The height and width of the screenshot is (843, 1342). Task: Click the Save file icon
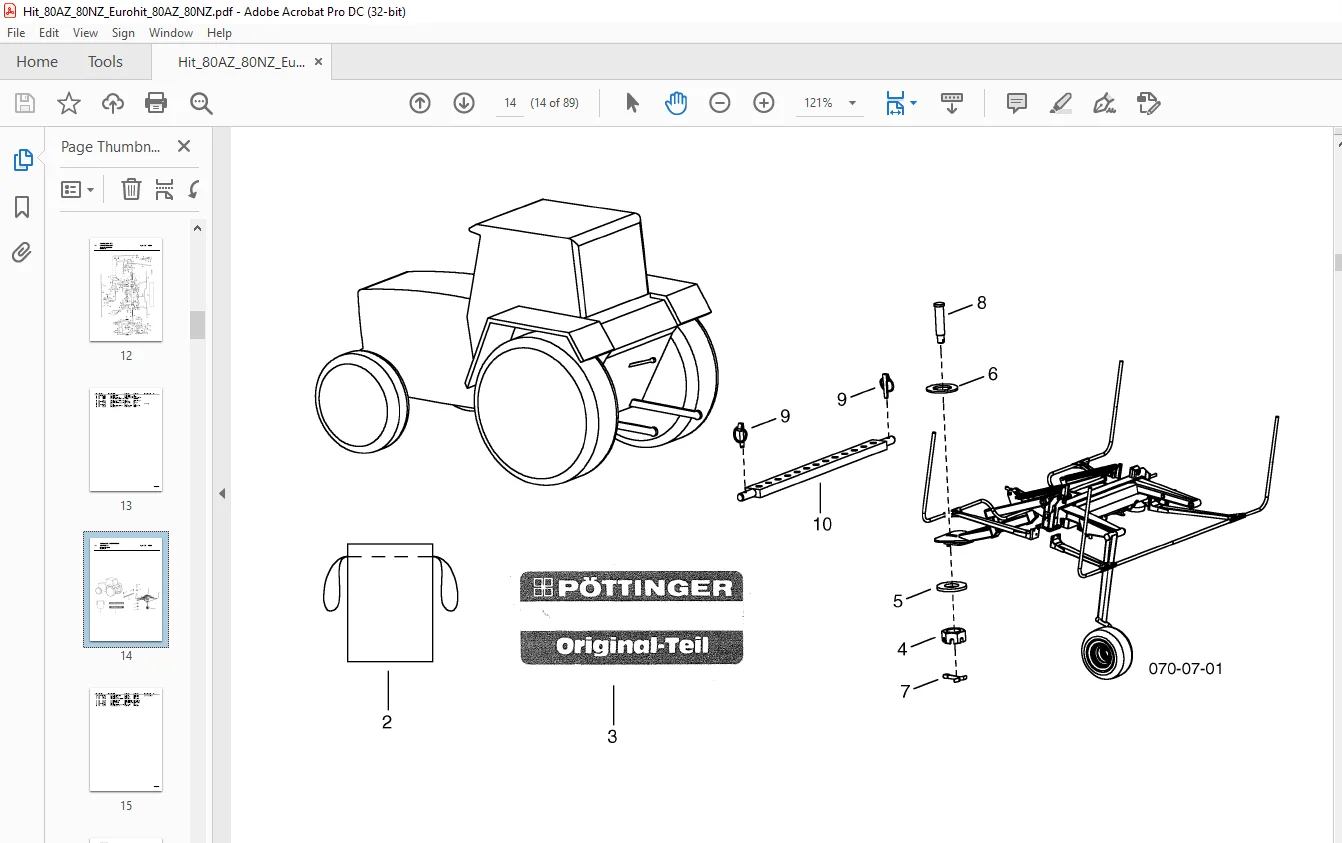click(25, 103)
